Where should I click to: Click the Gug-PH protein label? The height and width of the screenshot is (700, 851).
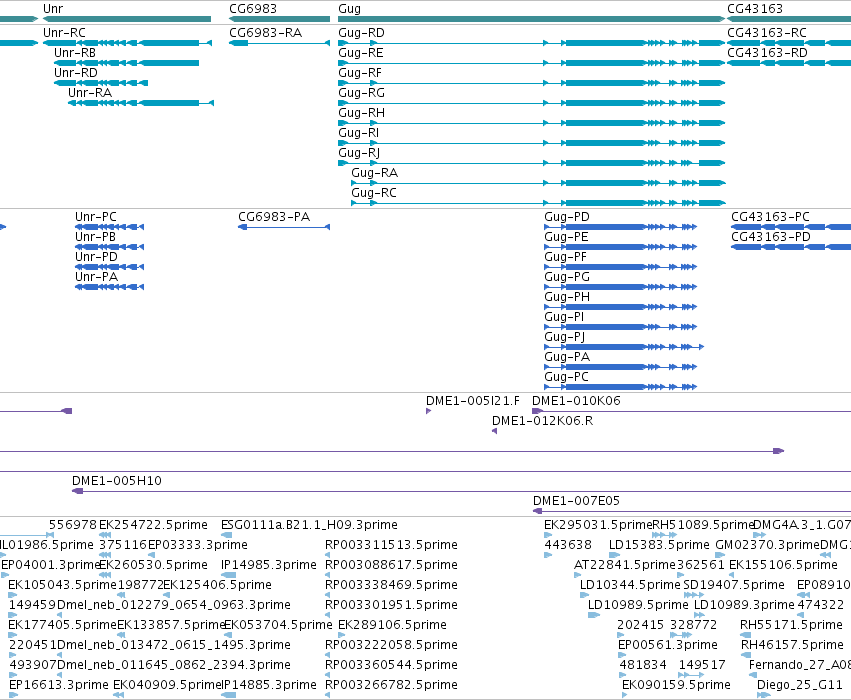click(567, 297)
